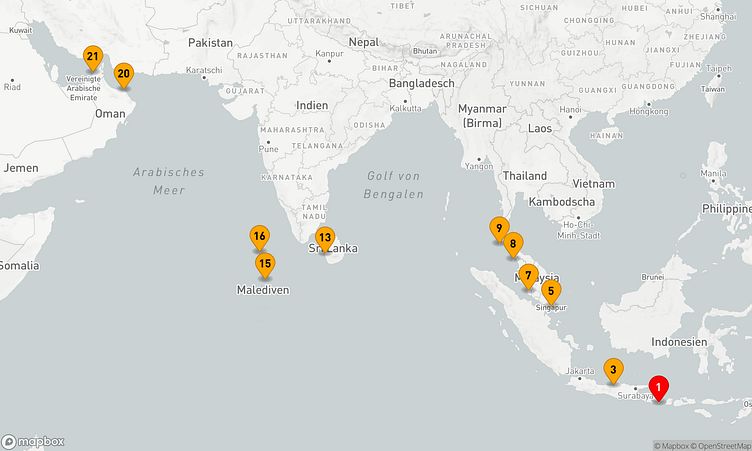This screenshot has height=451, width=752.
Task: Open the © Mapbox attribution link
Action: click(675, 445)
